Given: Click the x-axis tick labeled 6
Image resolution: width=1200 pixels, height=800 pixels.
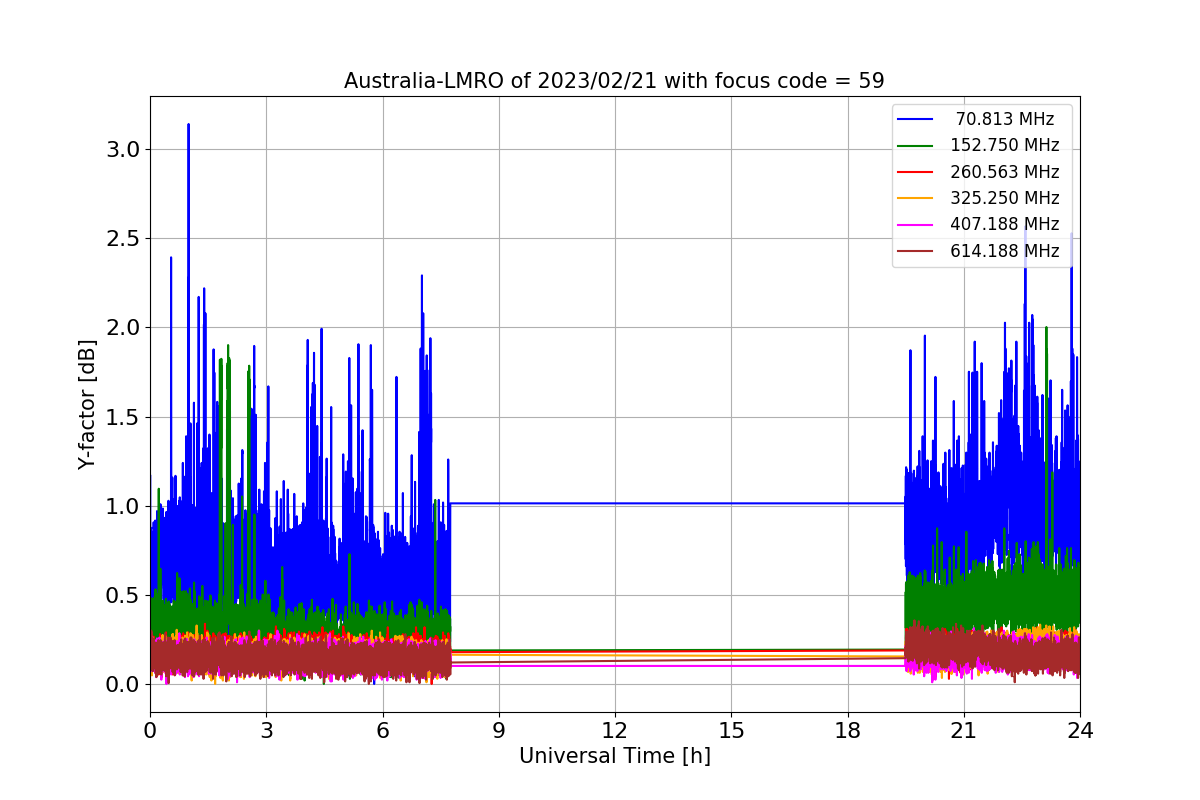Looking at the screenshot, I should tap(383, 731).
